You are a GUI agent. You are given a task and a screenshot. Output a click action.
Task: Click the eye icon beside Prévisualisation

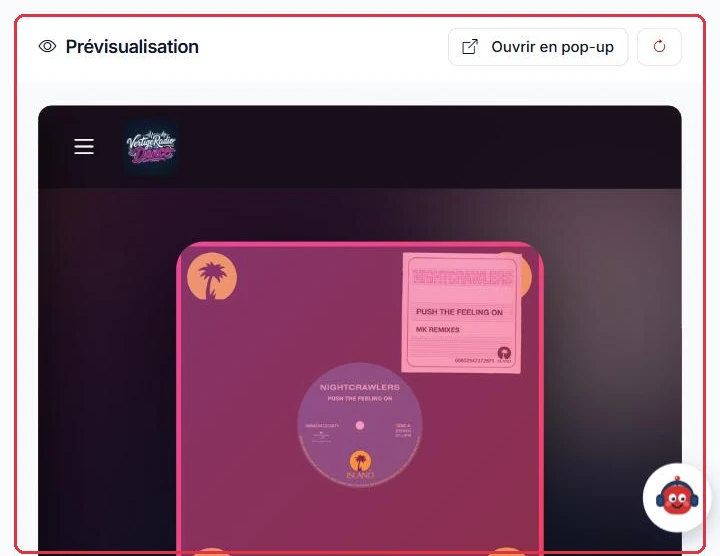(x=47, y=46)
